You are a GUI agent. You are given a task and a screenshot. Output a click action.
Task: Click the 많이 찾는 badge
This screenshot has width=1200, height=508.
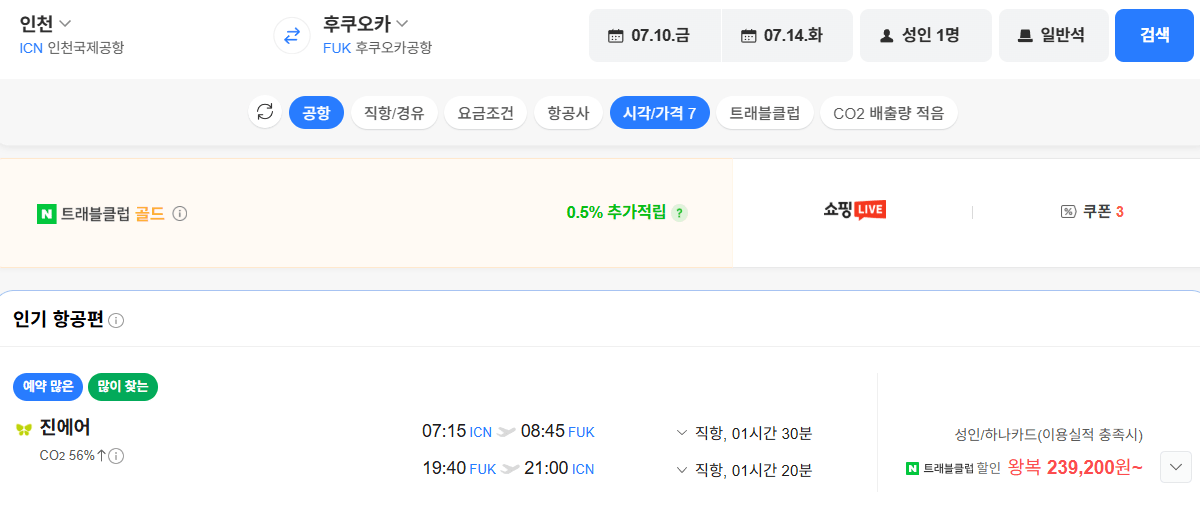[123, 386]
